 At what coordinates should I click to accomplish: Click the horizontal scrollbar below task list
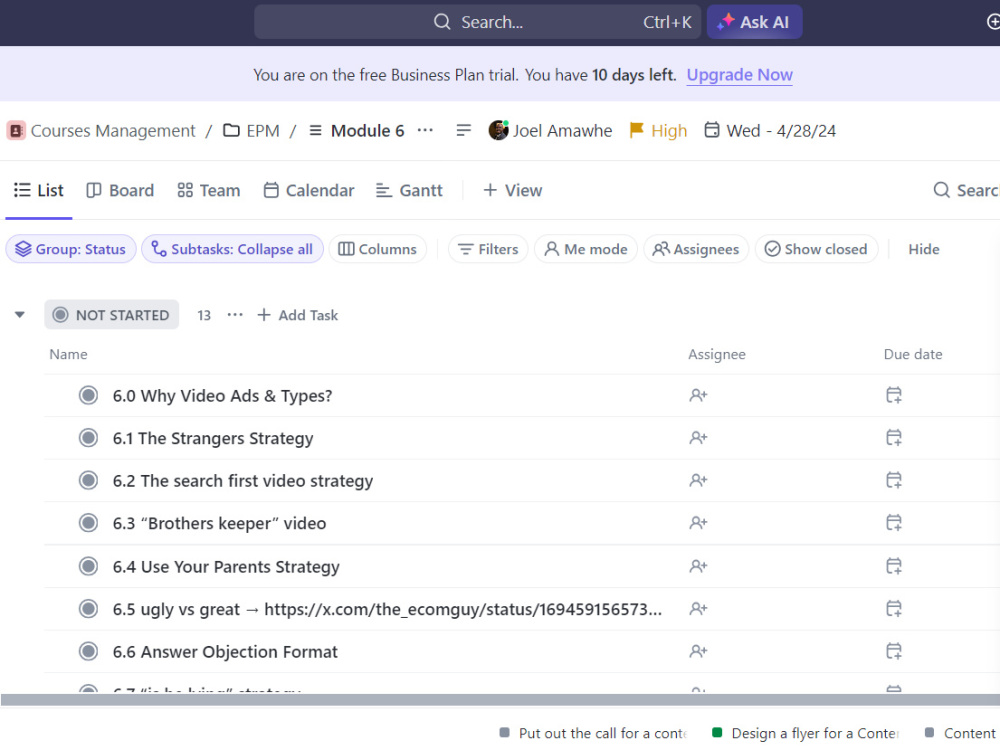(x=500, y=700)
